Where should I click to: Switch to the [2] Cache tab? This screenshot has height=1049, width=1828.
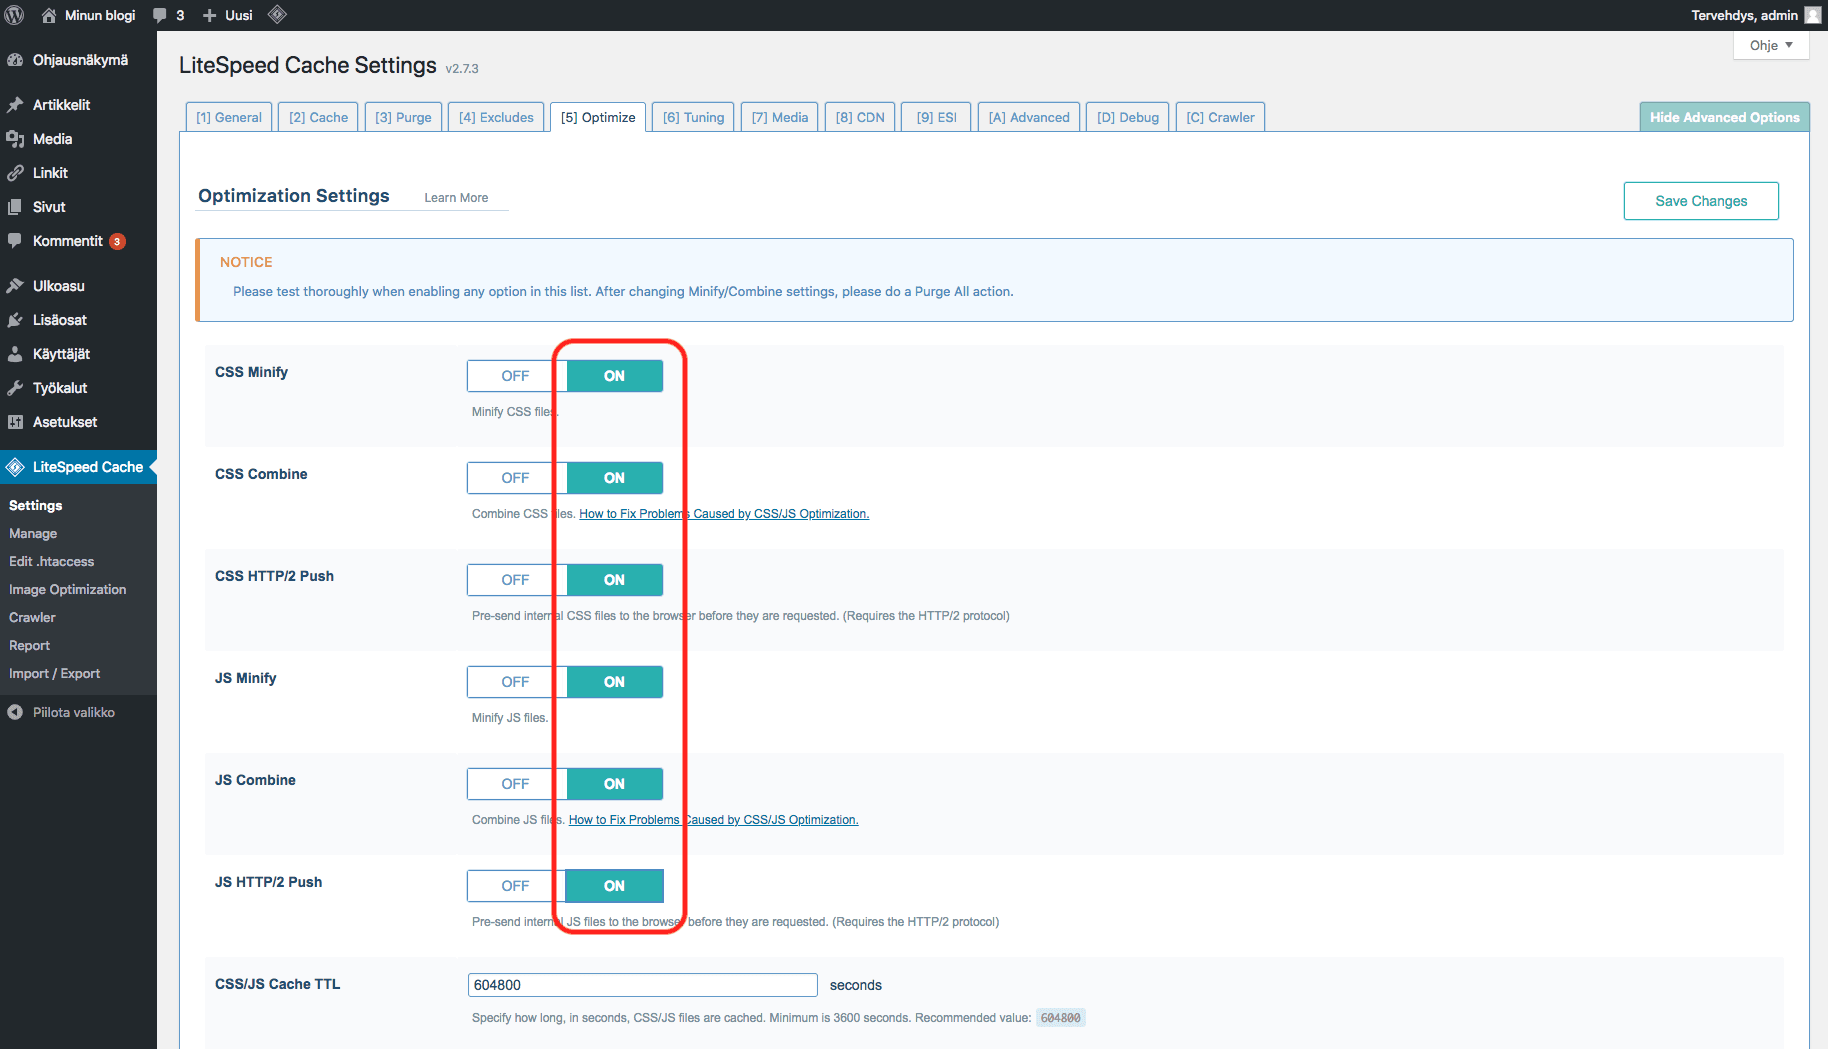click(x=318, y=117)
